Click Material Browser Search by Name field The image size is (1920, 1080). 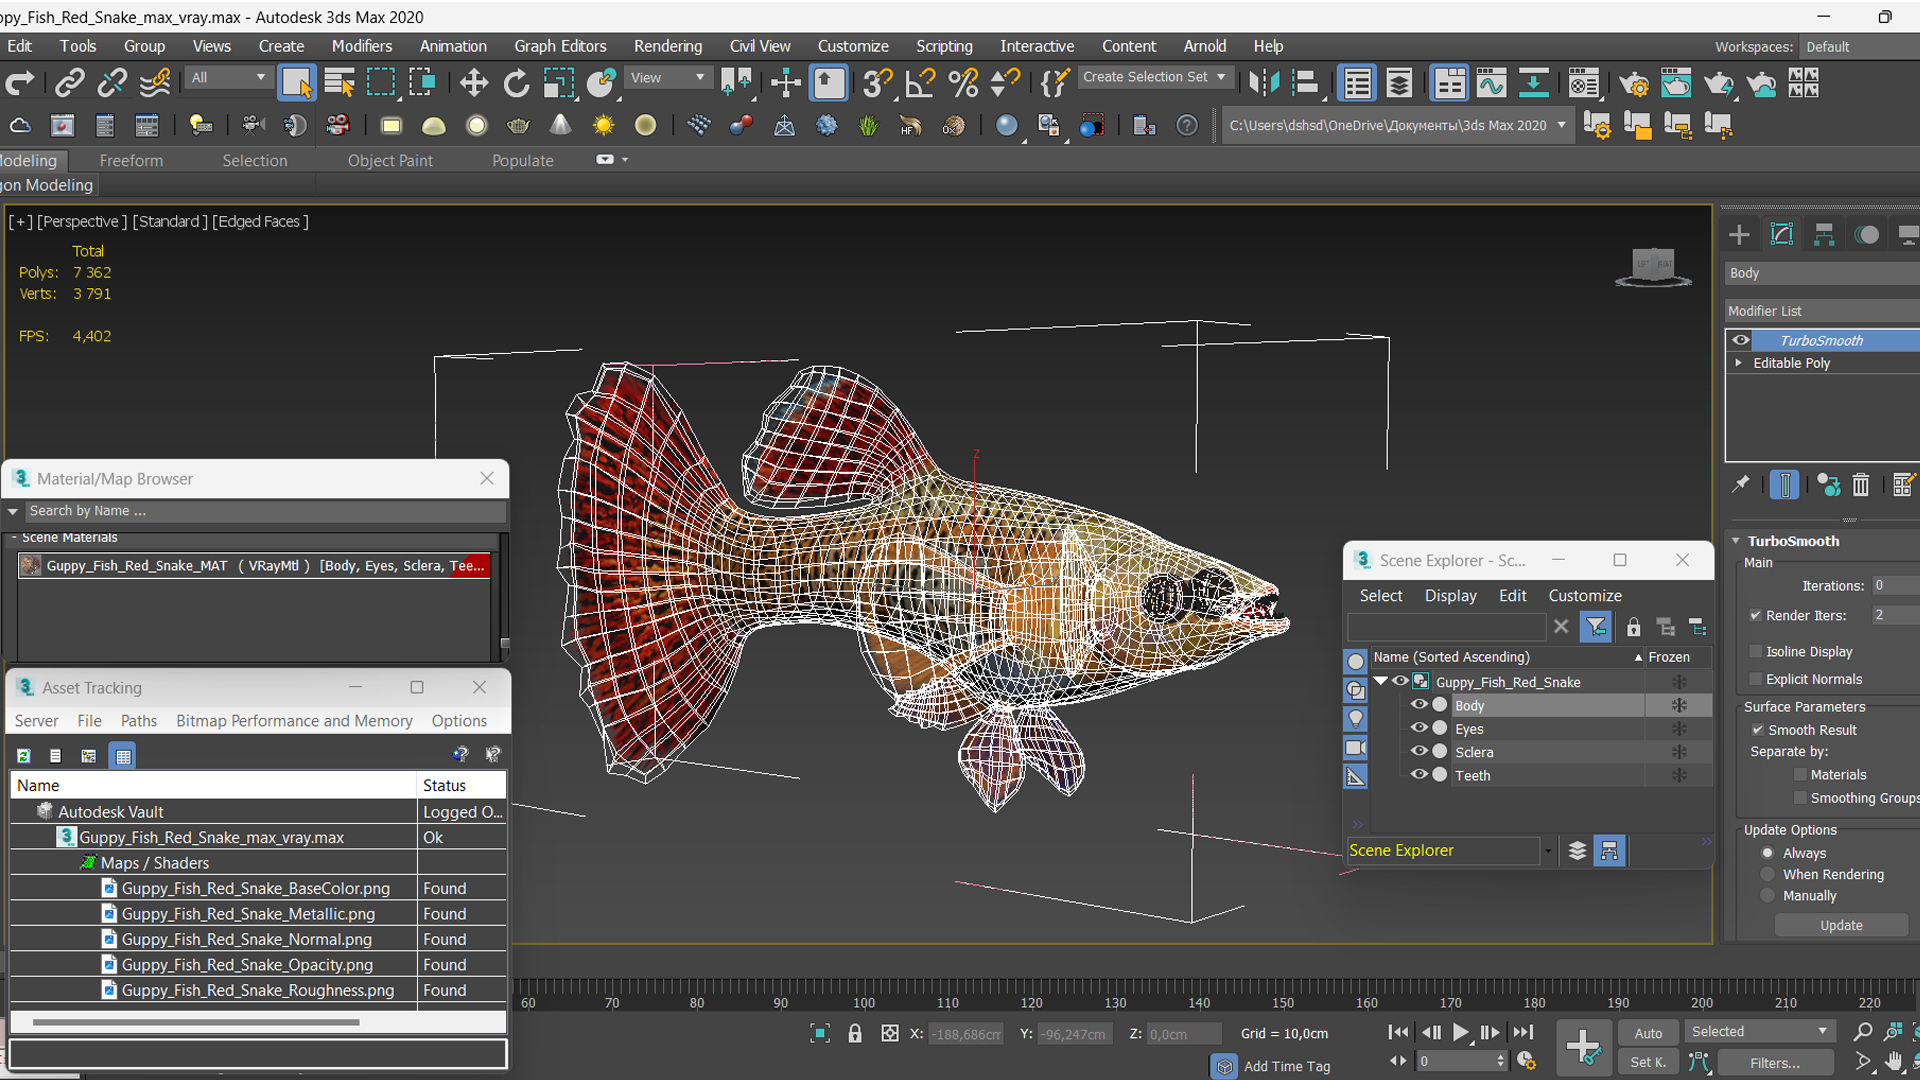(265, 511)
